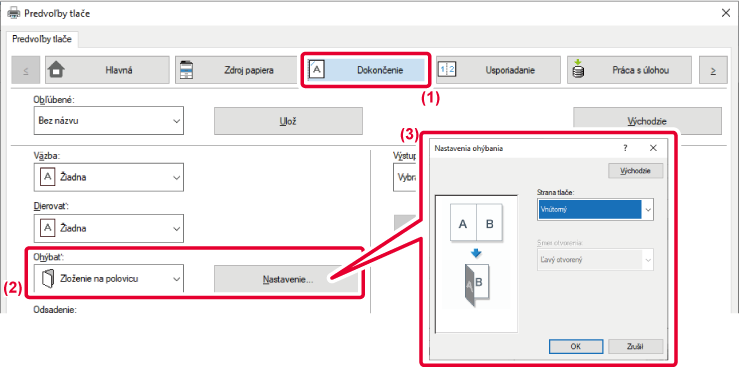Click the Ulož button
The width and height of the screenshot is (739, 371).
tap(288, 121)
